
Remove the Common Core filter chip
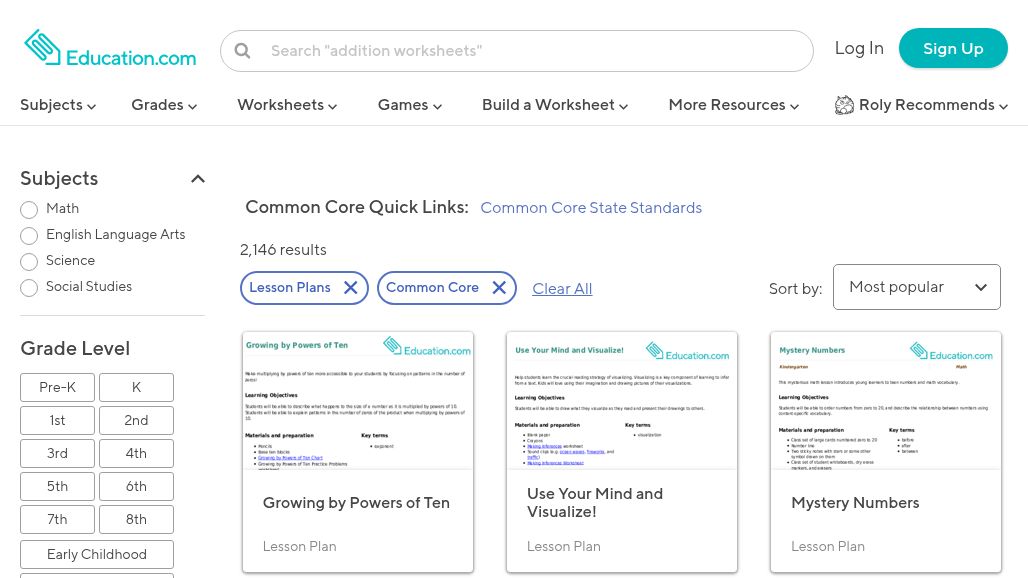pos(499,288)
